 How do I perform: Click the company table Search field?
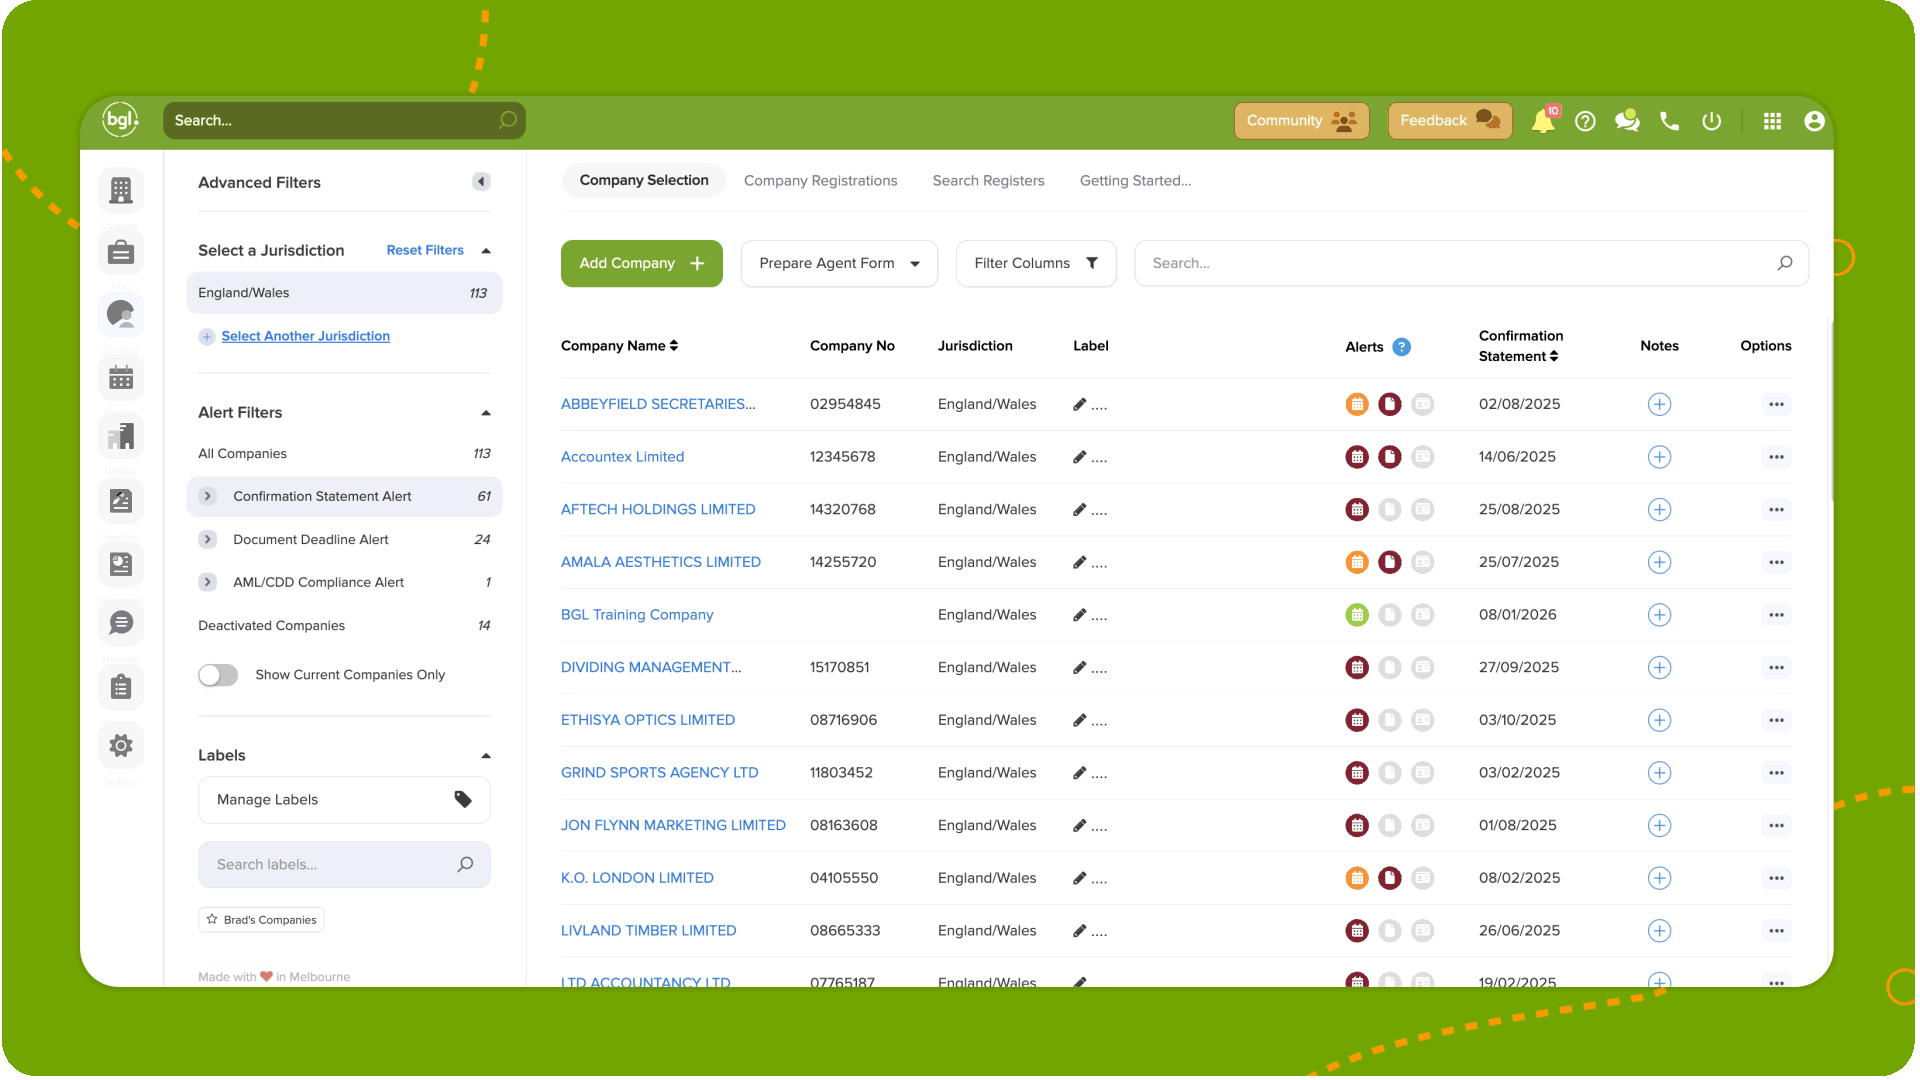1471,263
